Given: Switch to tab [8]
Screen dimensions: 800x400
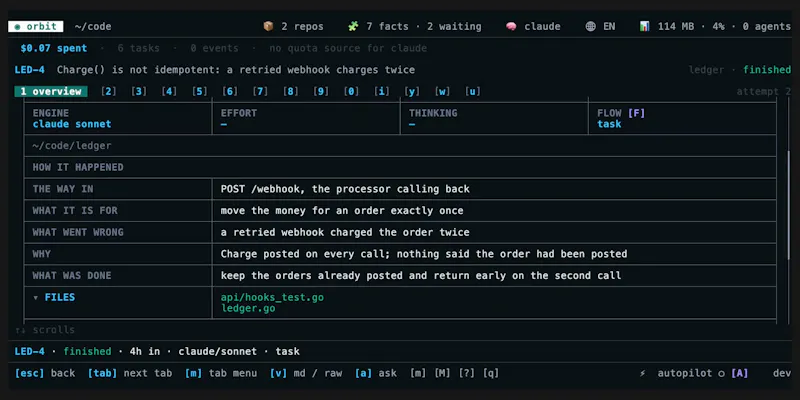Looking at the screenshot, I should pos(291,92).
